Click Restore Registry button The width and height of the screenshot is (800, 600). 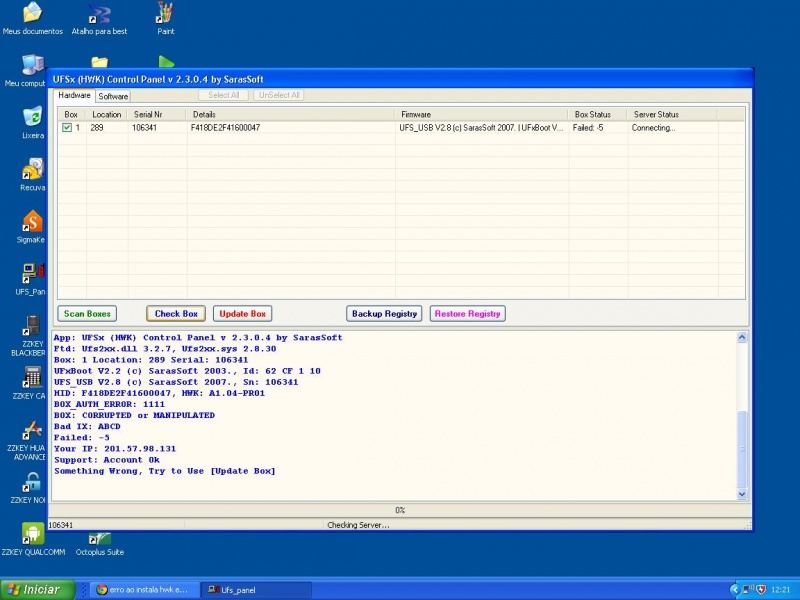tap(467, 314)
